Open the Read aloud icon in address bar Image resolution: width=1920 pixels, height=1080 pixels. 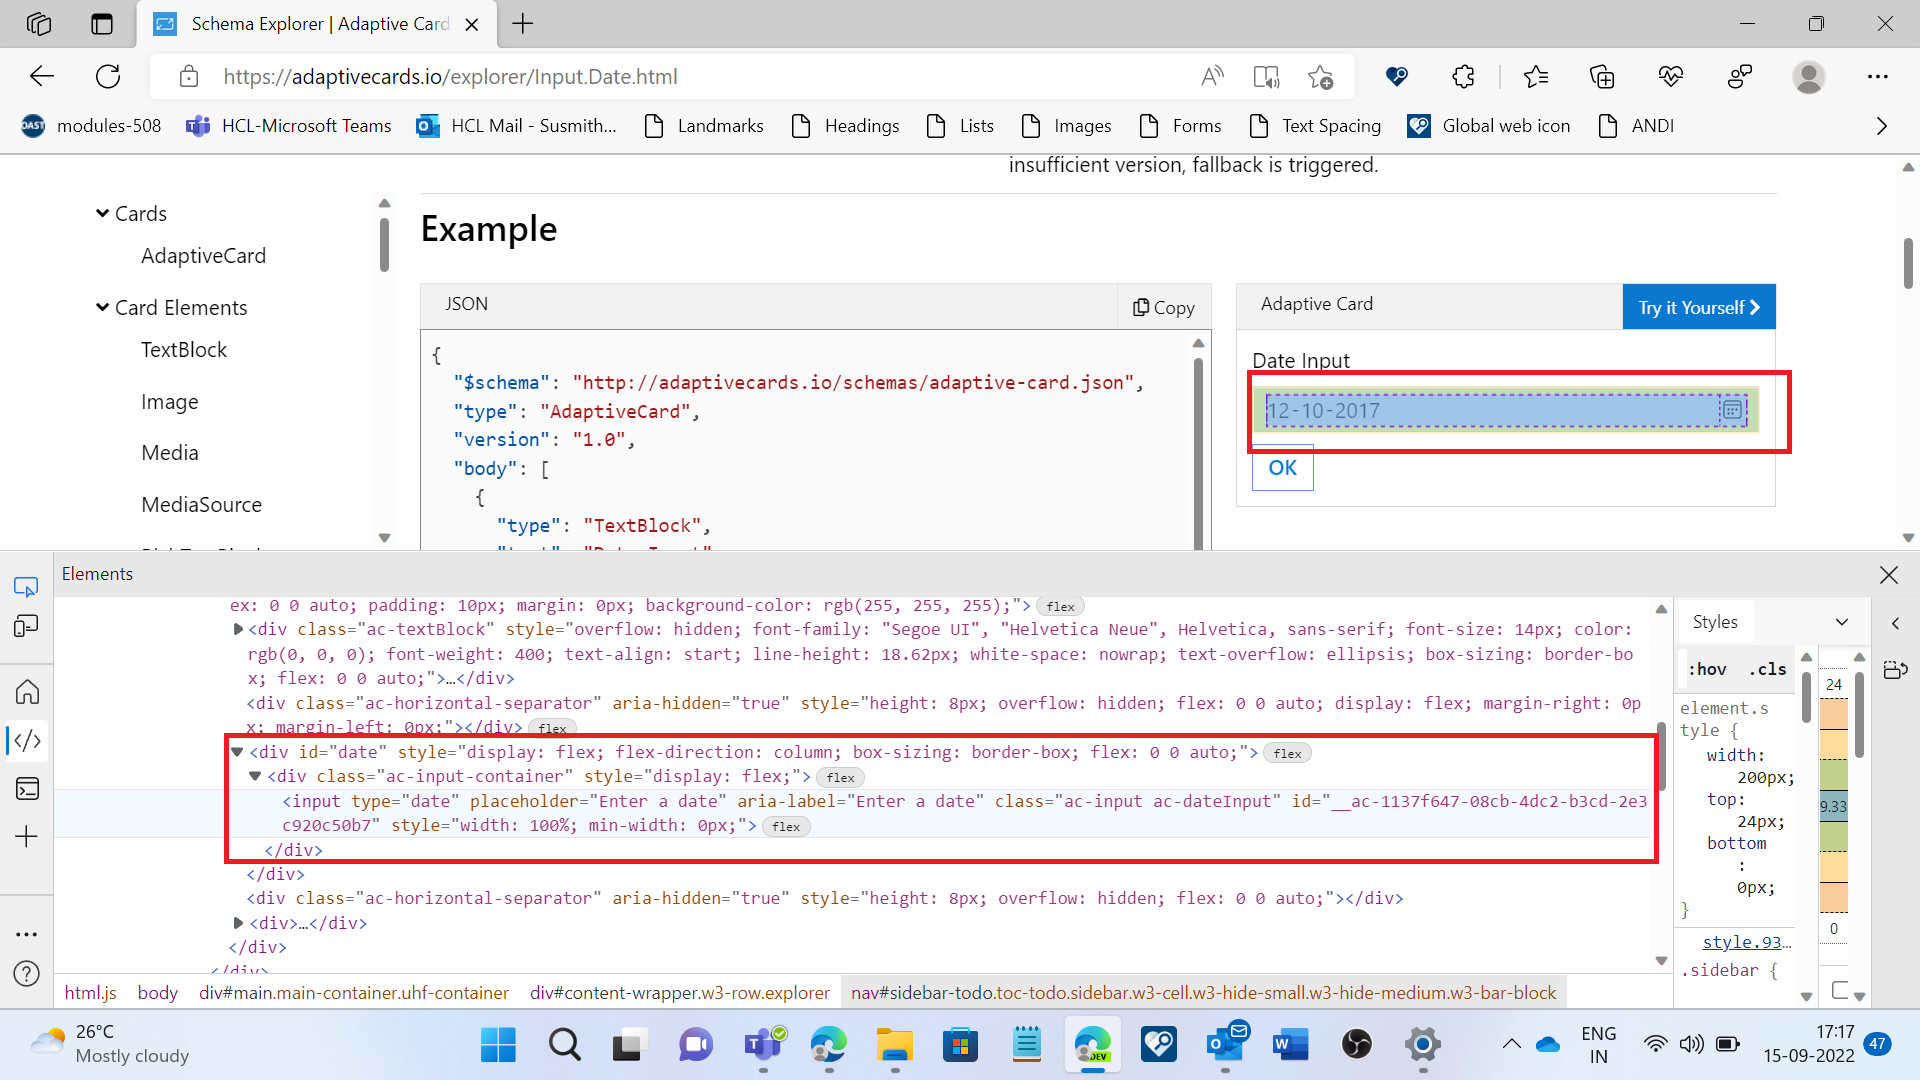click(1213, 76)
